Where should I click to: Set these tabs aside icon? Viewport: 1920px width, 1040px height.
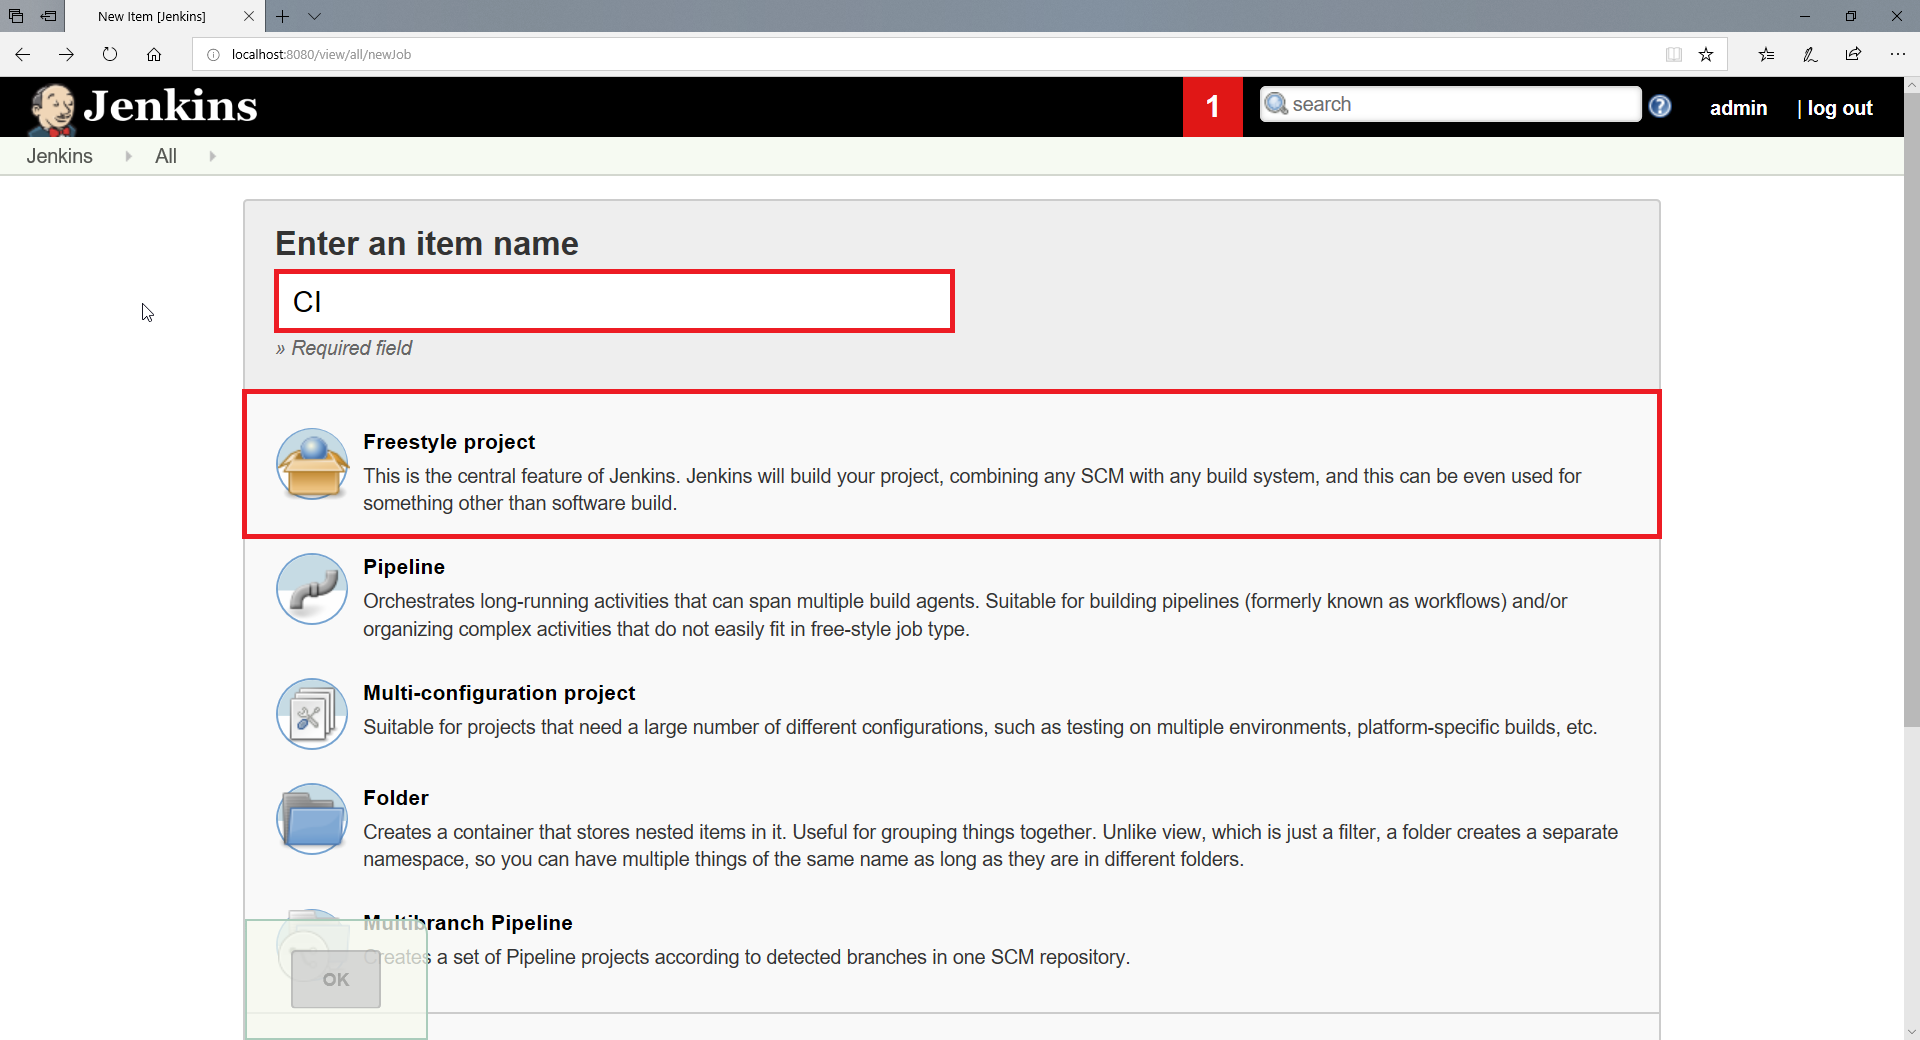48,16
